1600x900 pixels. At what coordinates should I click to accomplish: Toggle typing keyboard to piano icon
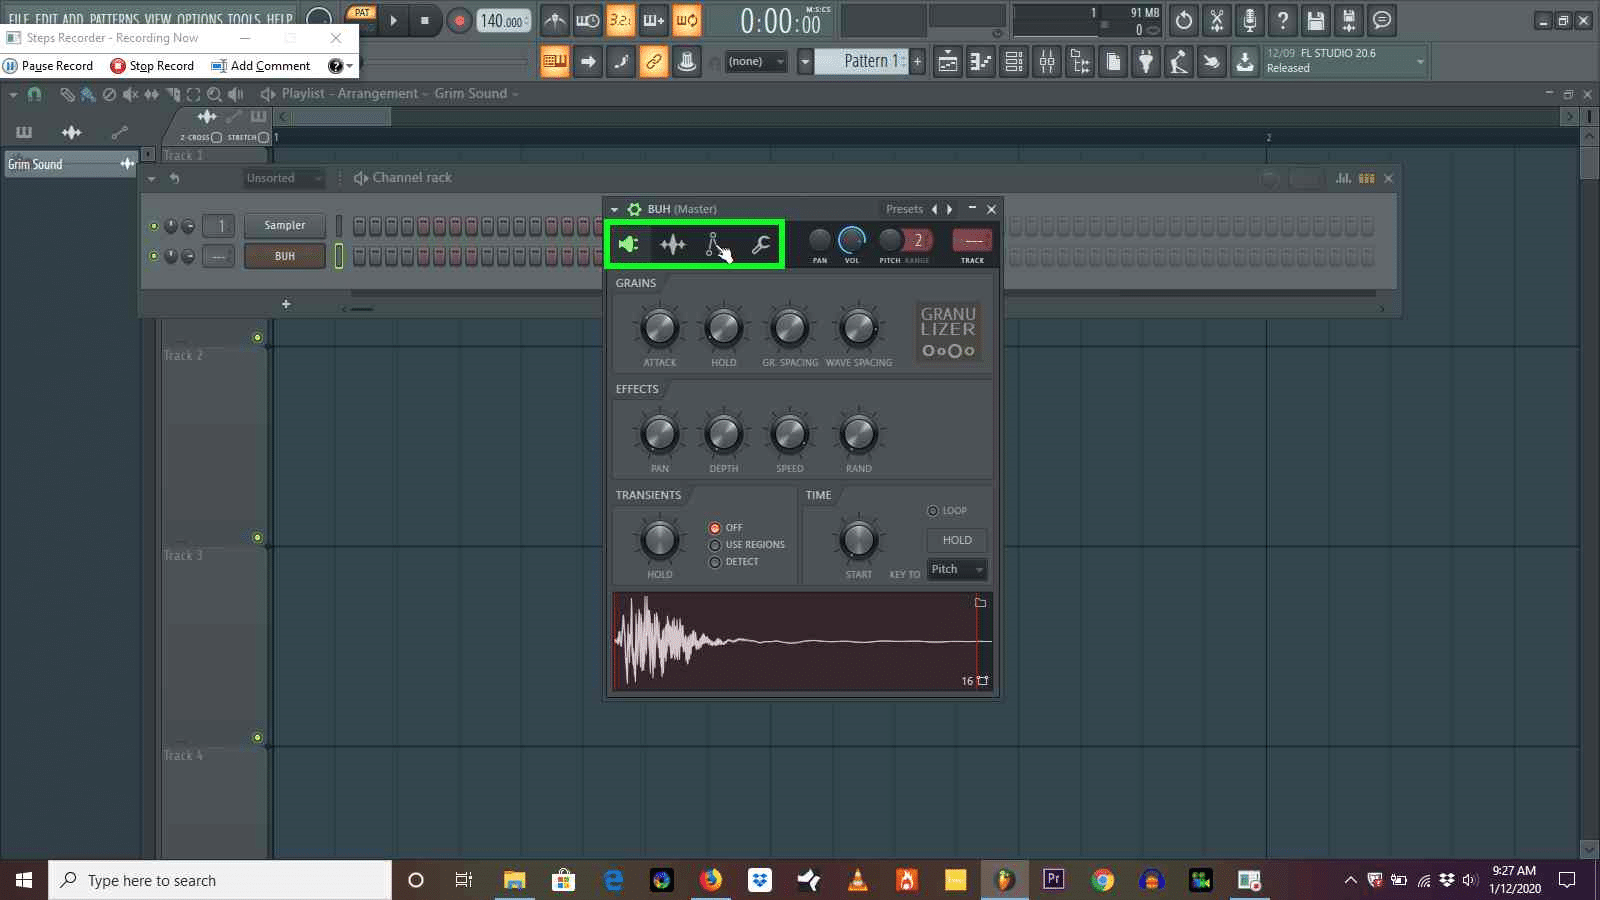tap(554, 62)
